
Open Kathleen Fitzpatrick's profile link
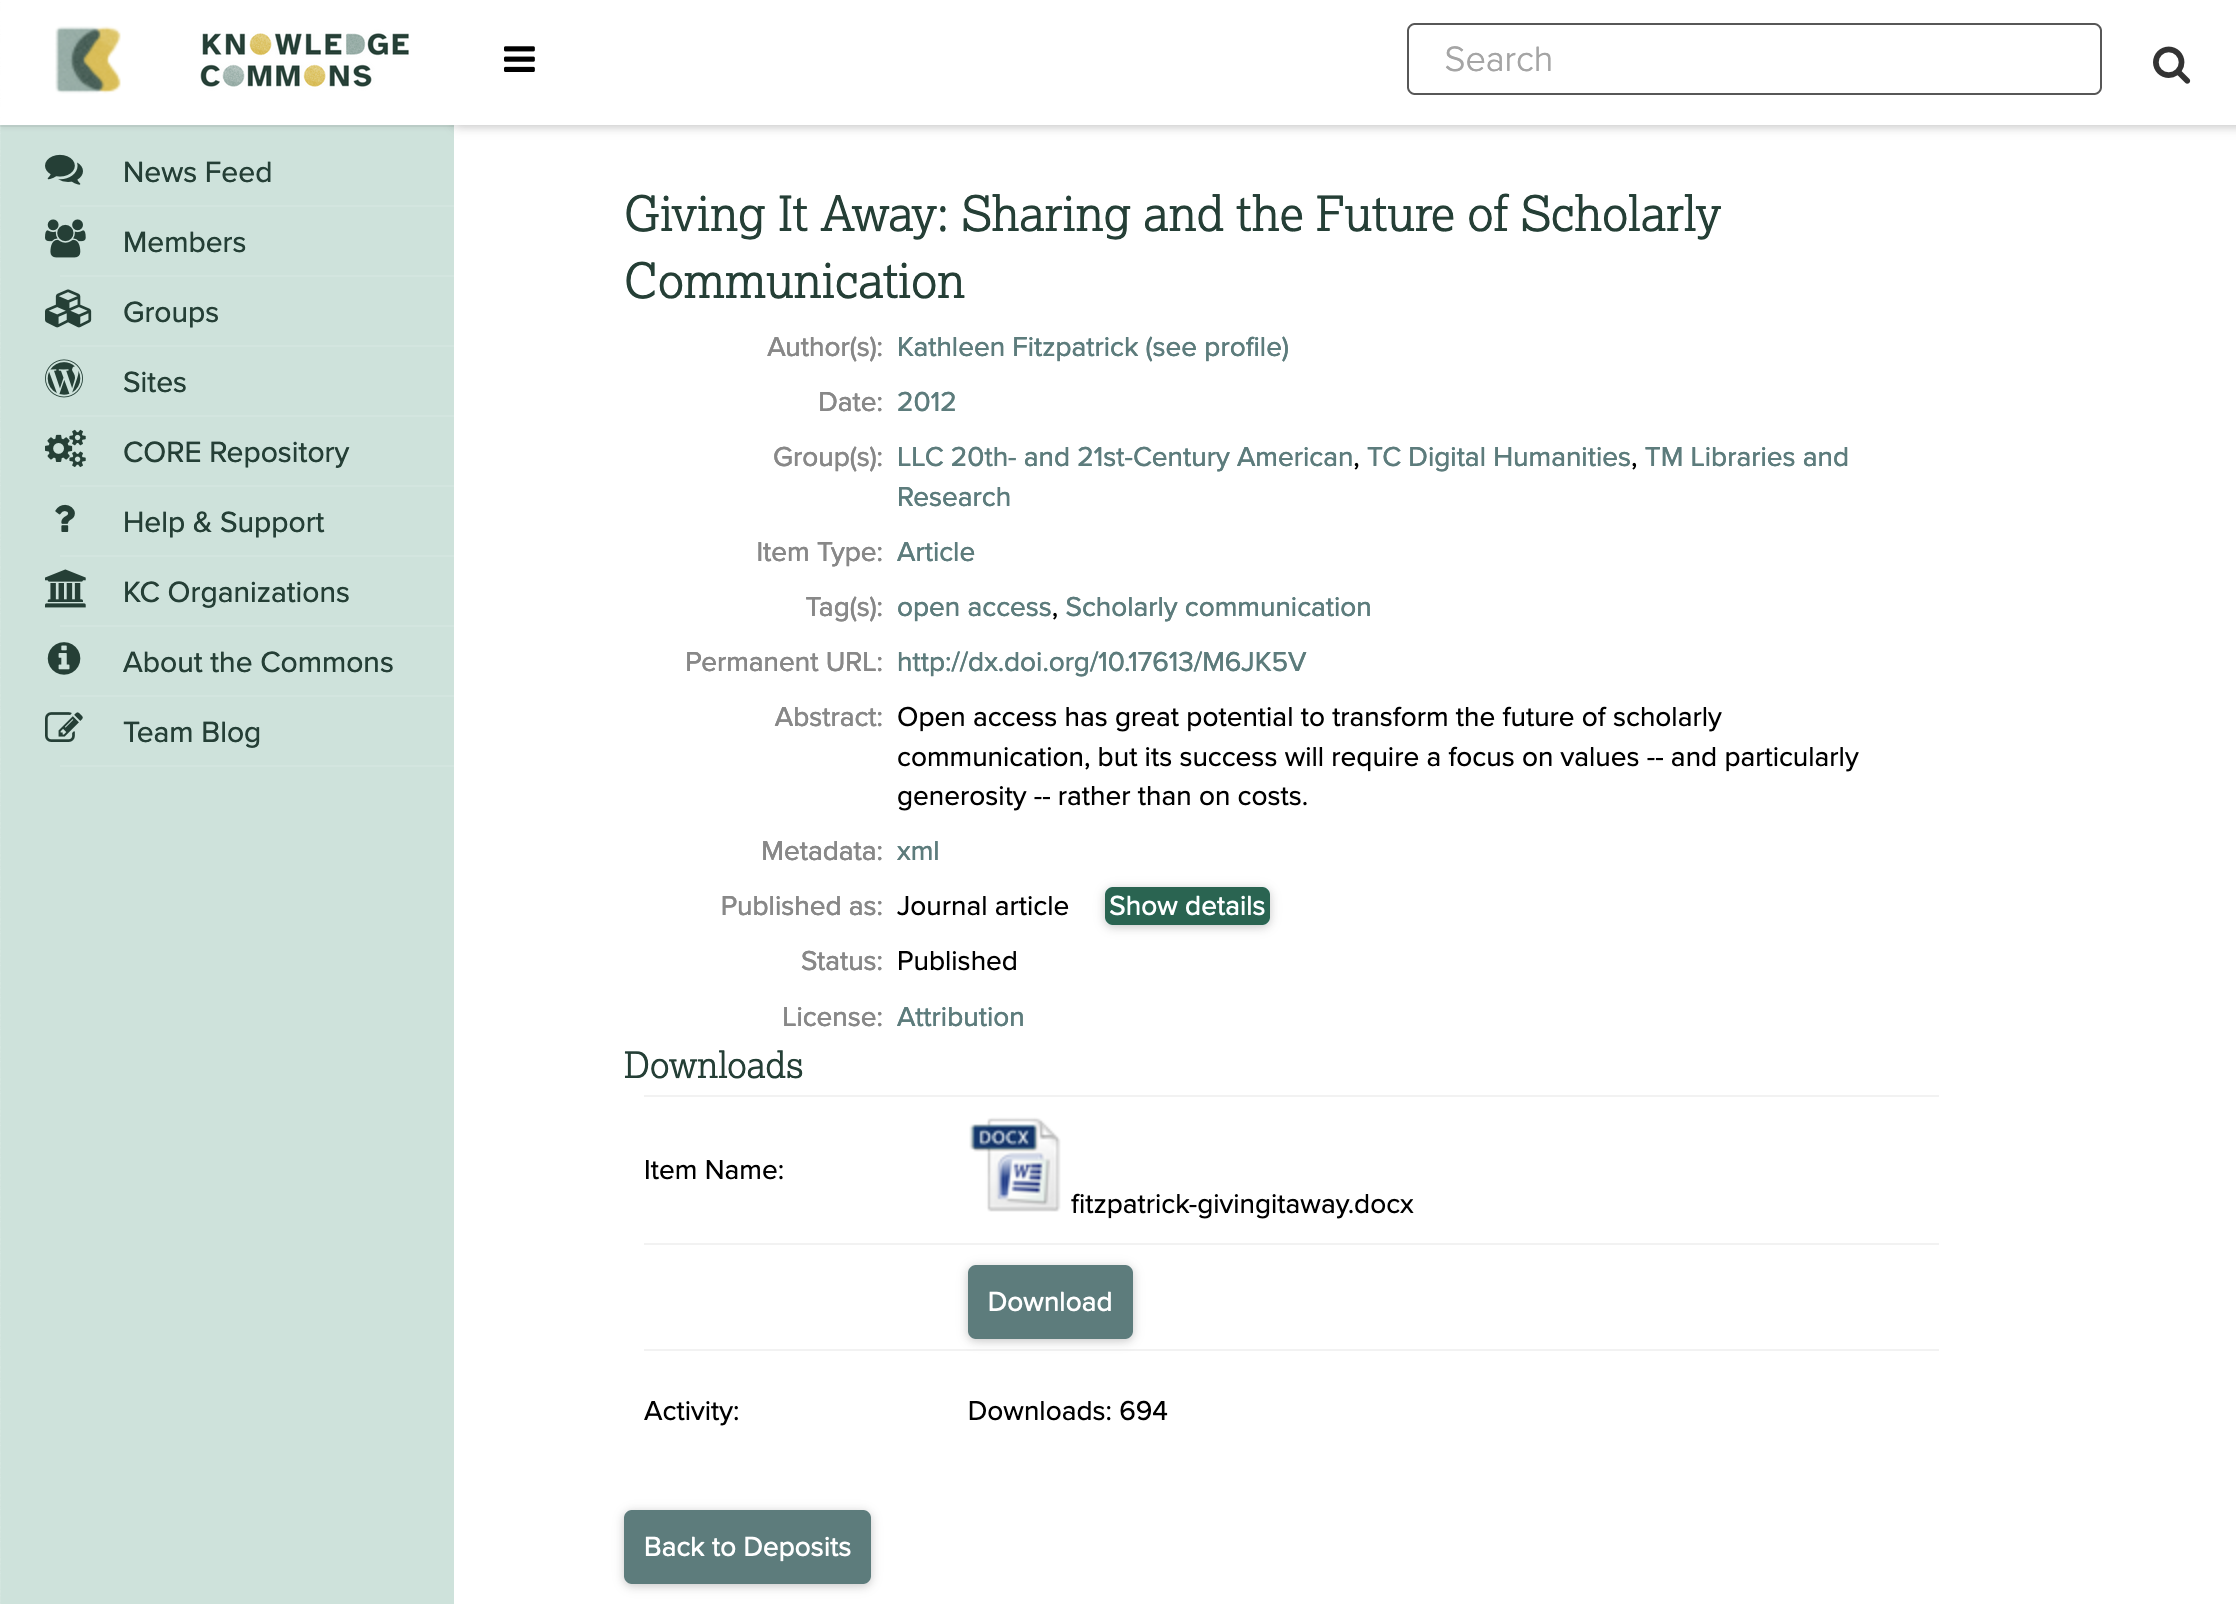(x=1092, y=347)
